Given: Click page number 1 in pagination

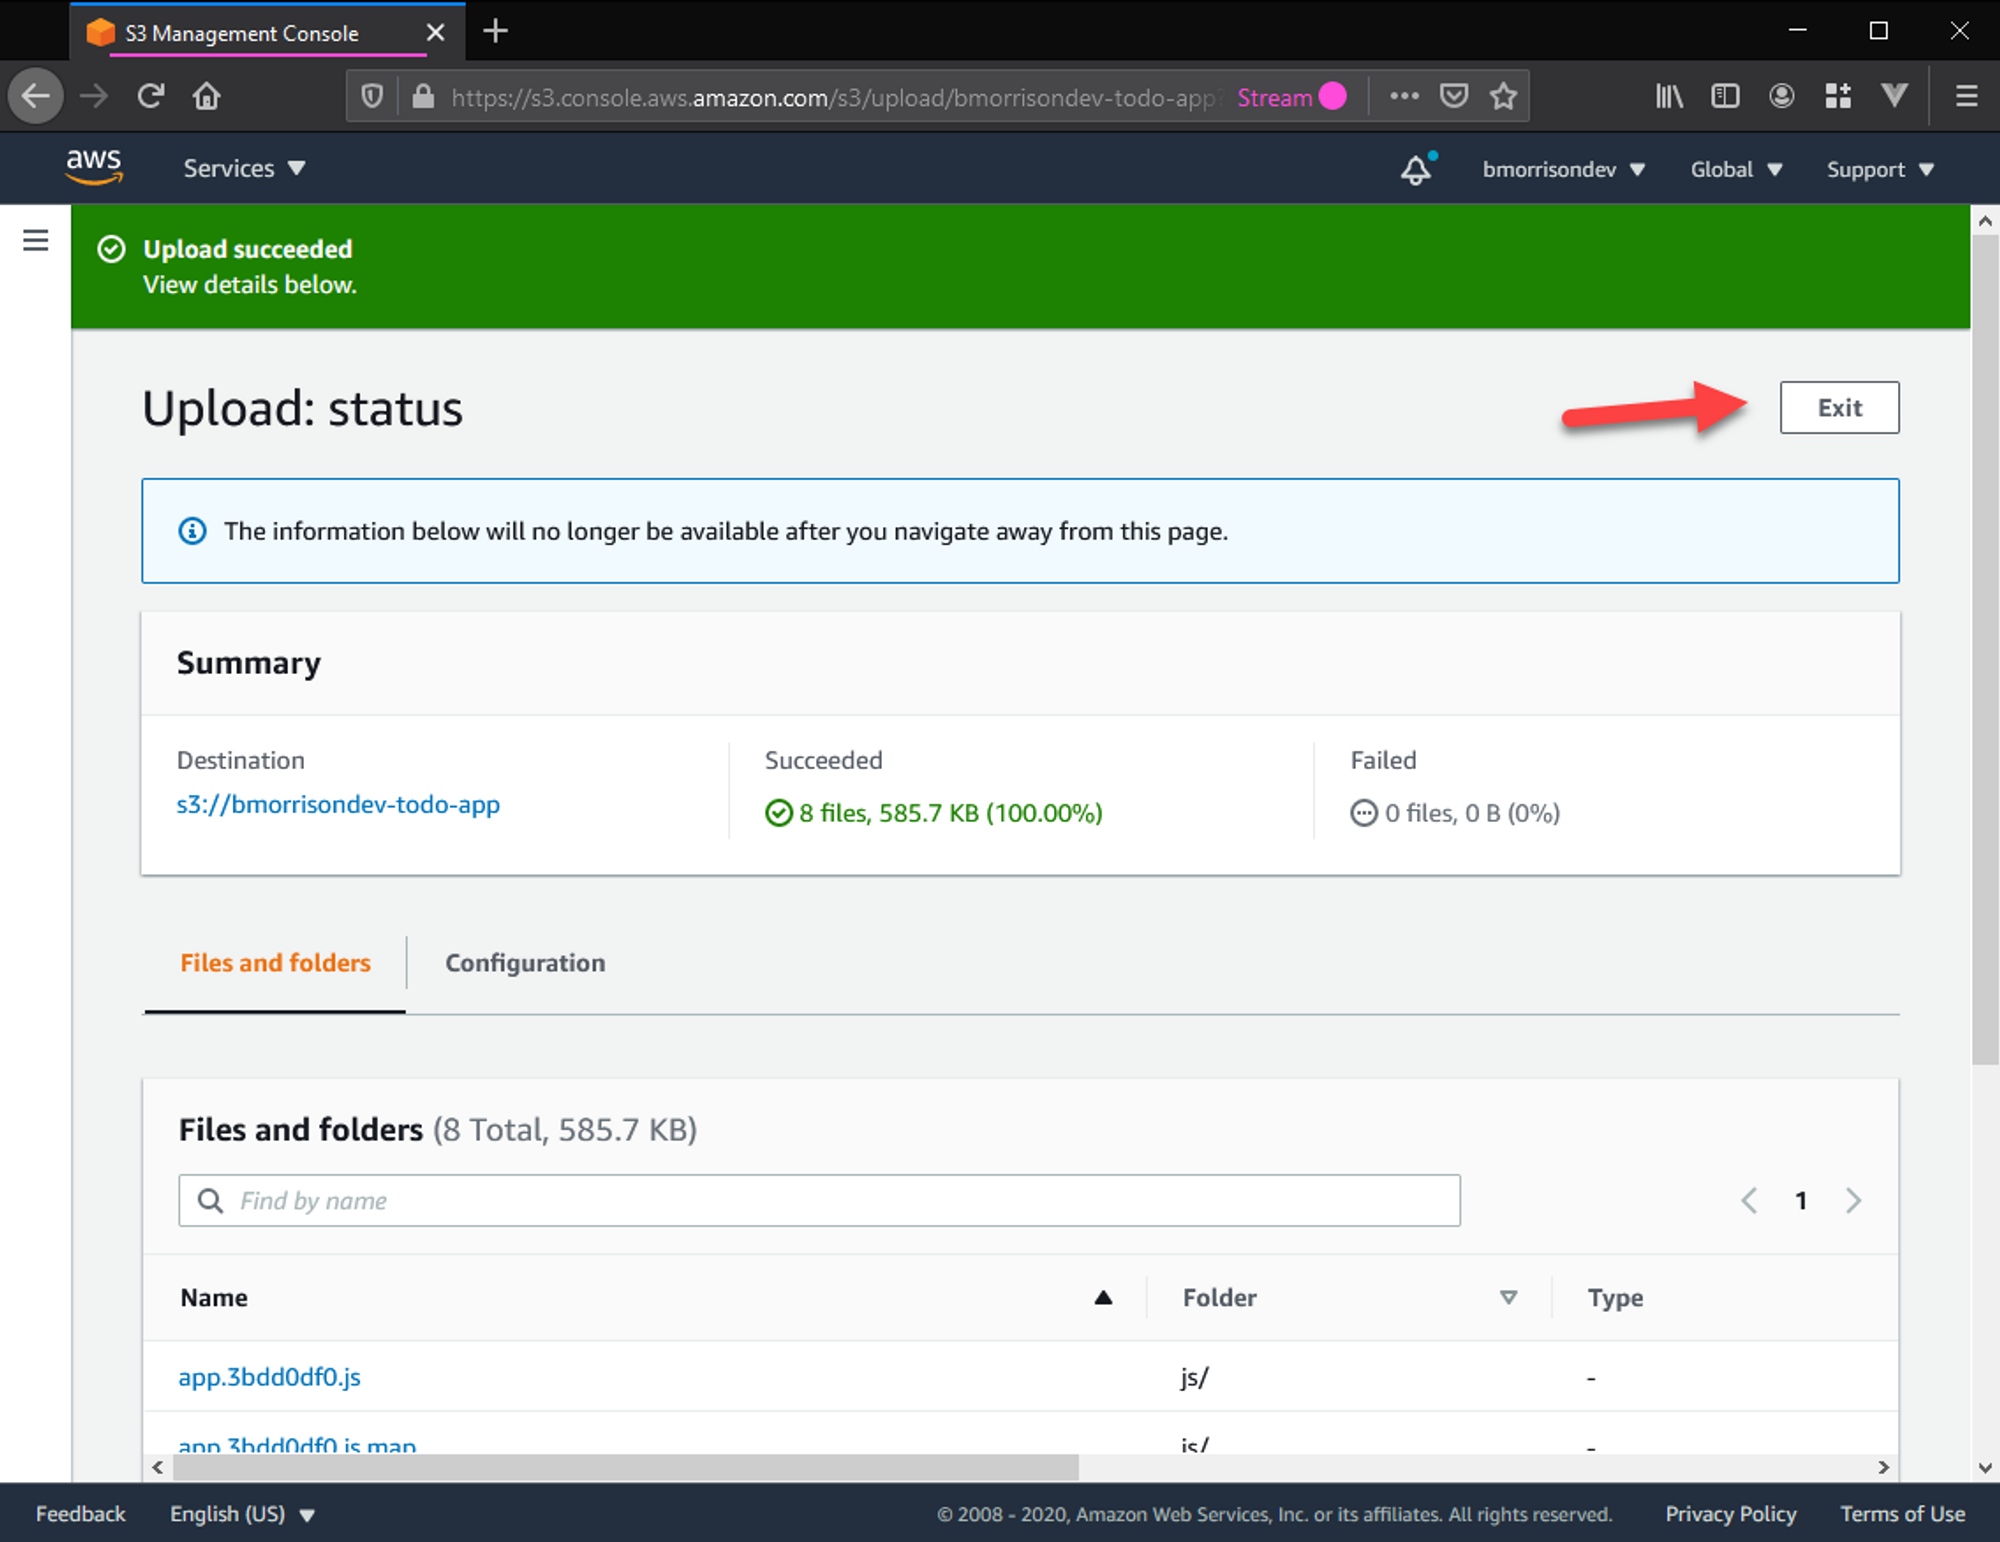Looking at the screenshot, I should tap(1800, 1200).
